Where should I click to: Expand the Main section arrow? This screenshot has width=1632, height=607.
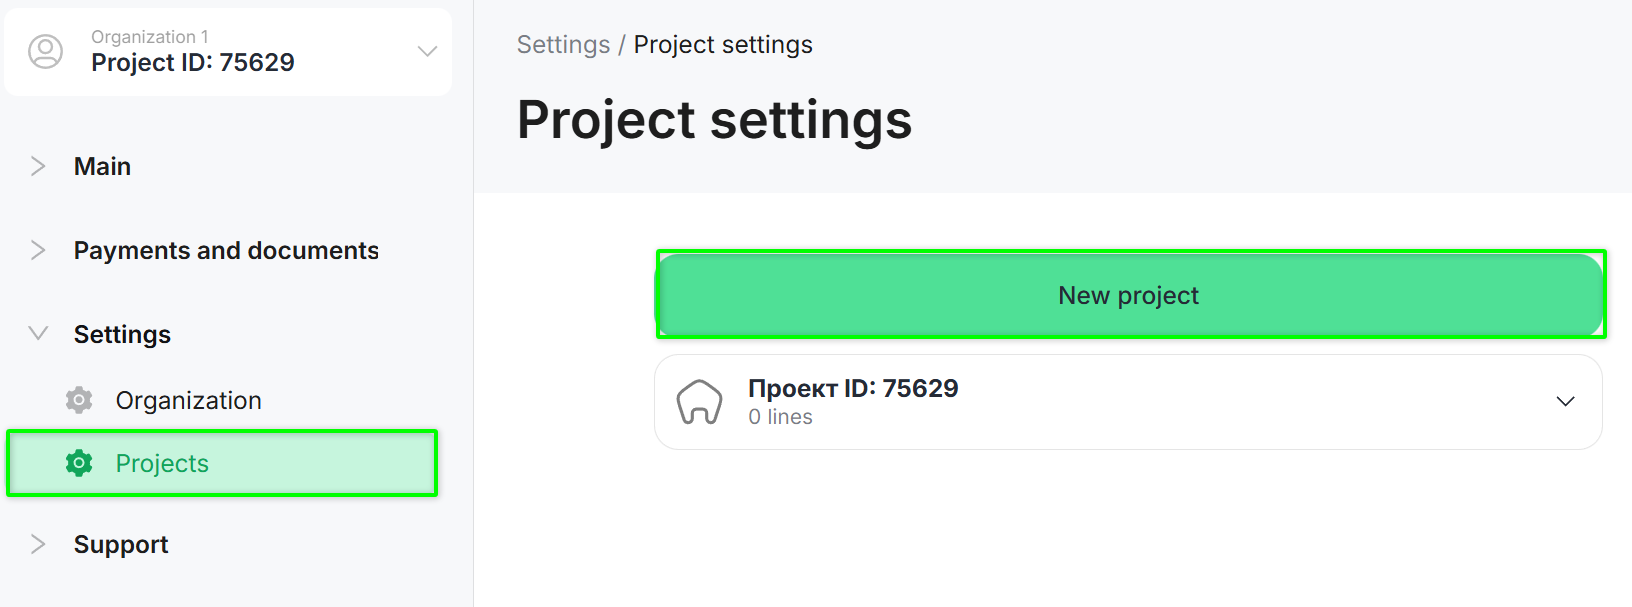click(x=38, y=166)
